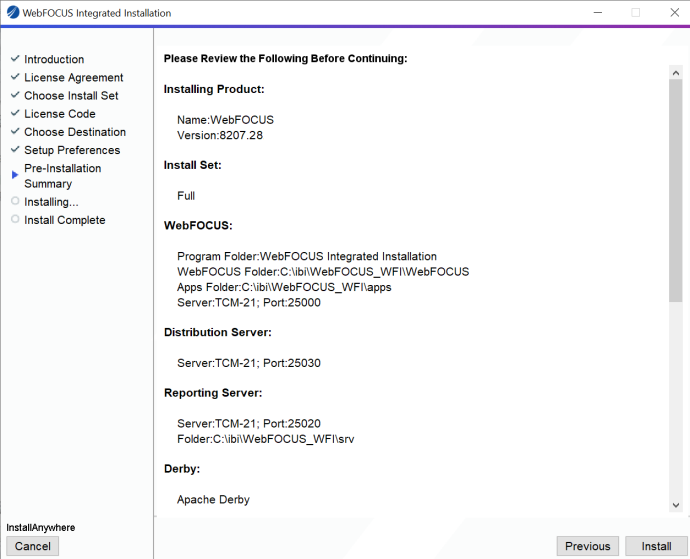Click the checkmark beside Setup Preferences
The width and height of the screenshot is (690, 559).
15,149
